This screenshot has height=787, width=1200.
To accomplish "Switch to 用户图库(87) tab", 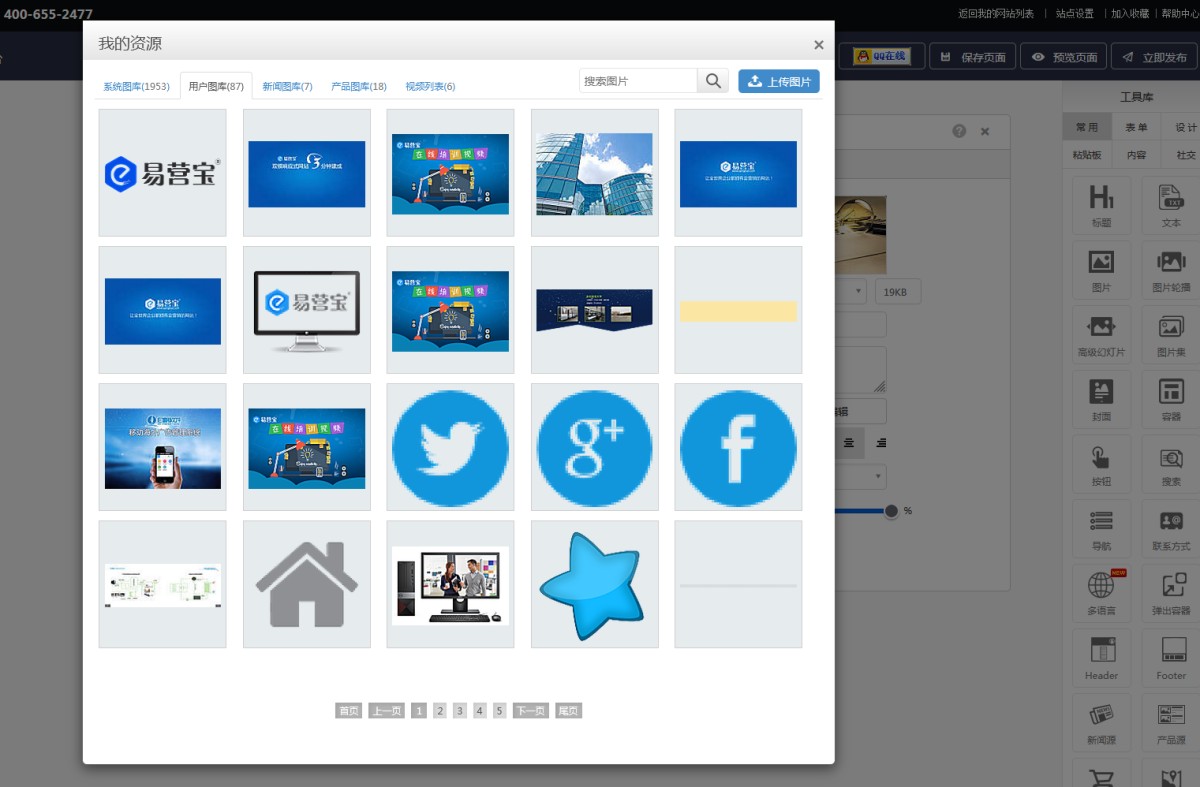I will click(x=216, y=87).
